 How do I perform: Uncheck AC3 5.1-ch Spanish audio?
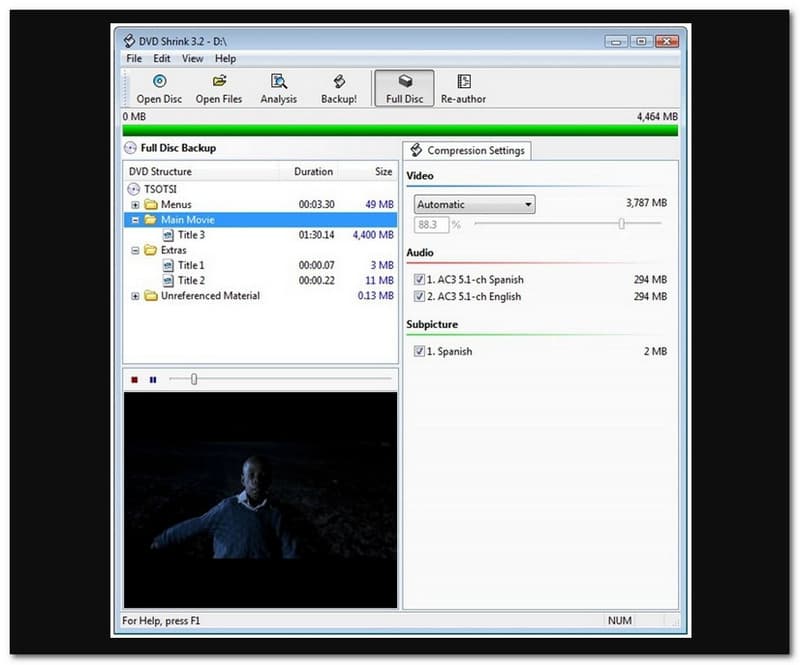419,280
